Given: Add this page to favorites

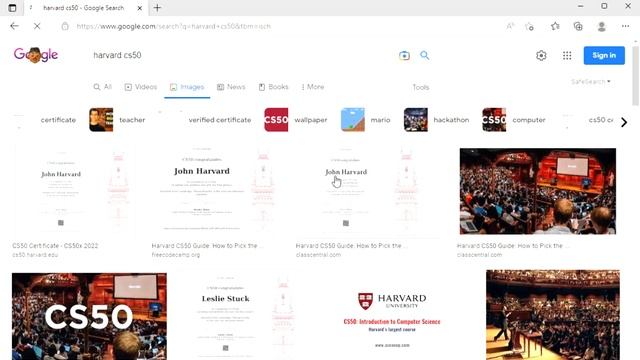Looking at the screenshot, I should point(529,27).
